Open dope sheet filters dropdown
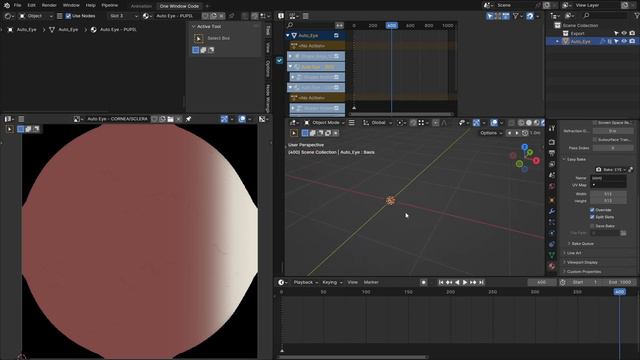This screenshot has width=640, height=360. click(518, 16)
